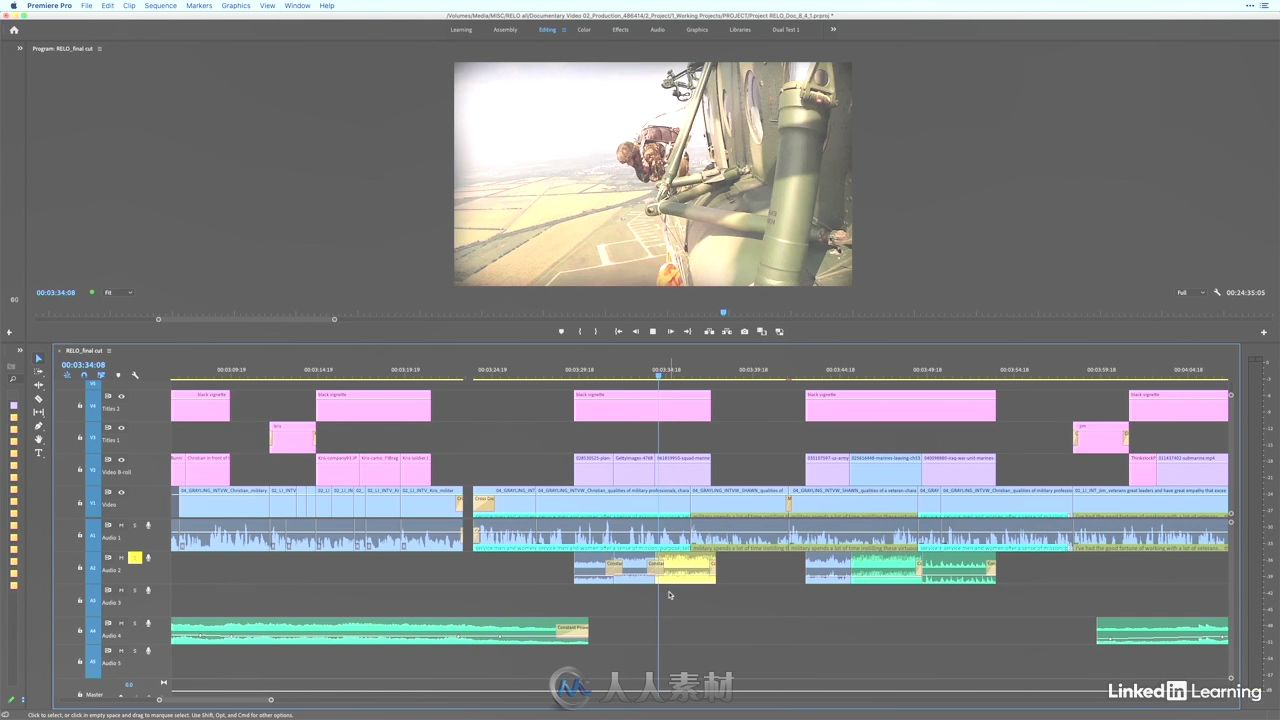Open Editing workspace menu icon
The height and width of the screenshot is (720, 1280).
tap(564, 30)
